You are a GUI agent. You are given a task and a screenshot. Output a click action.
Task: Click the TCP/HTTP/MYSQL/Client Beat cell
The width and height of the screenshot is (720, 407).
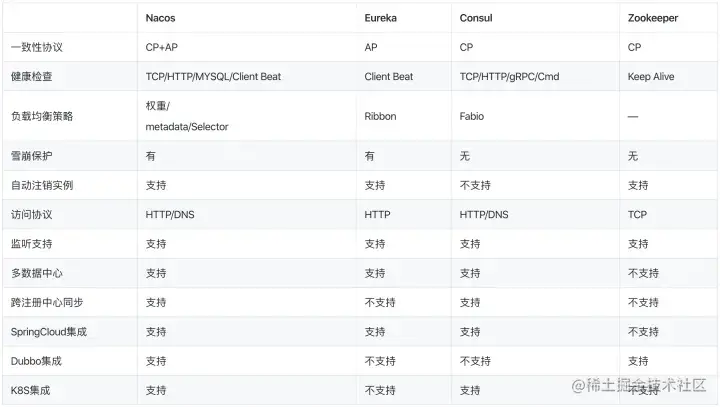point(213,77)
